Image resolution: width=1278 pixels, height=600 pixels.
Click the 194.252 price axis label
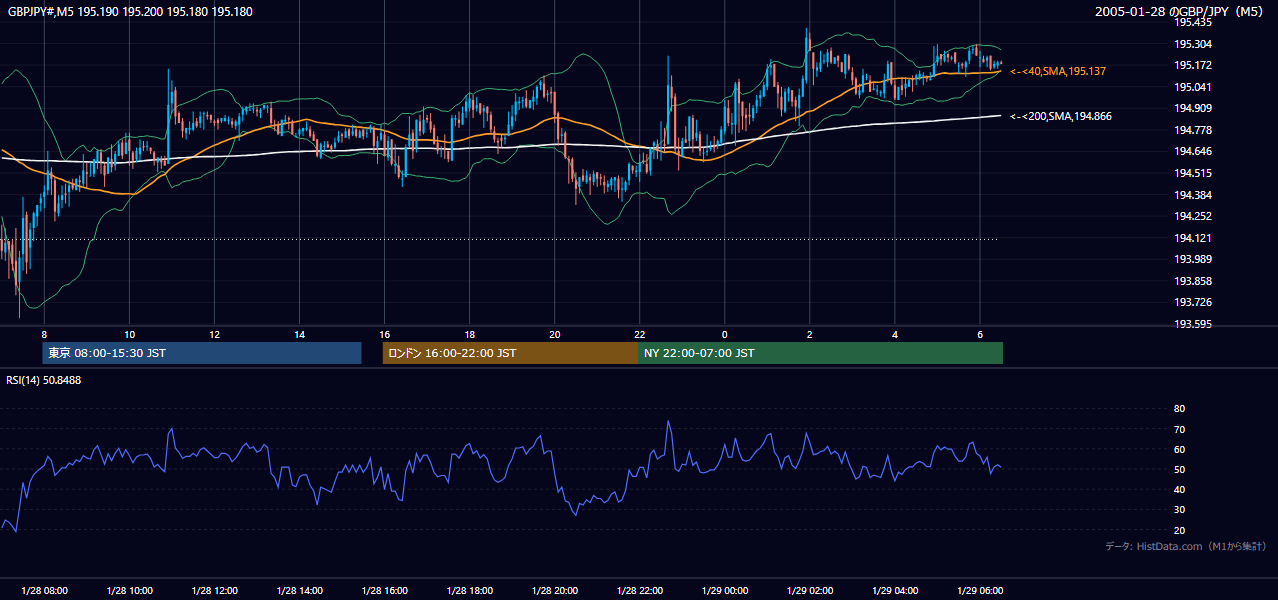click(1193, 216)
